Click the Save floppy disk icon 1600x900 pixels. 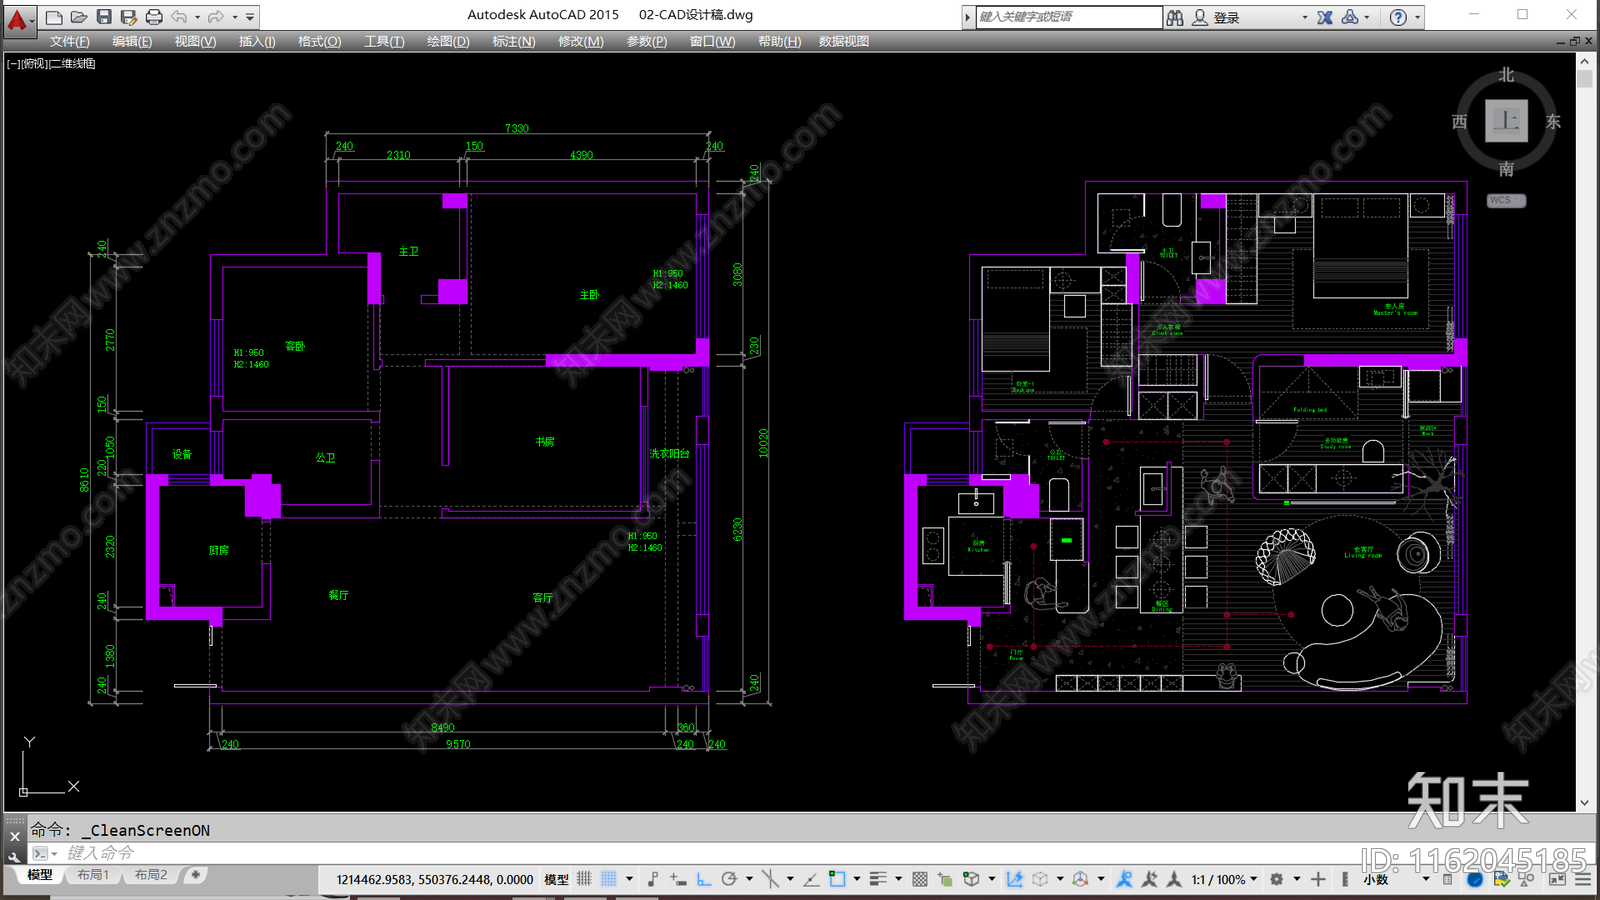104,17
